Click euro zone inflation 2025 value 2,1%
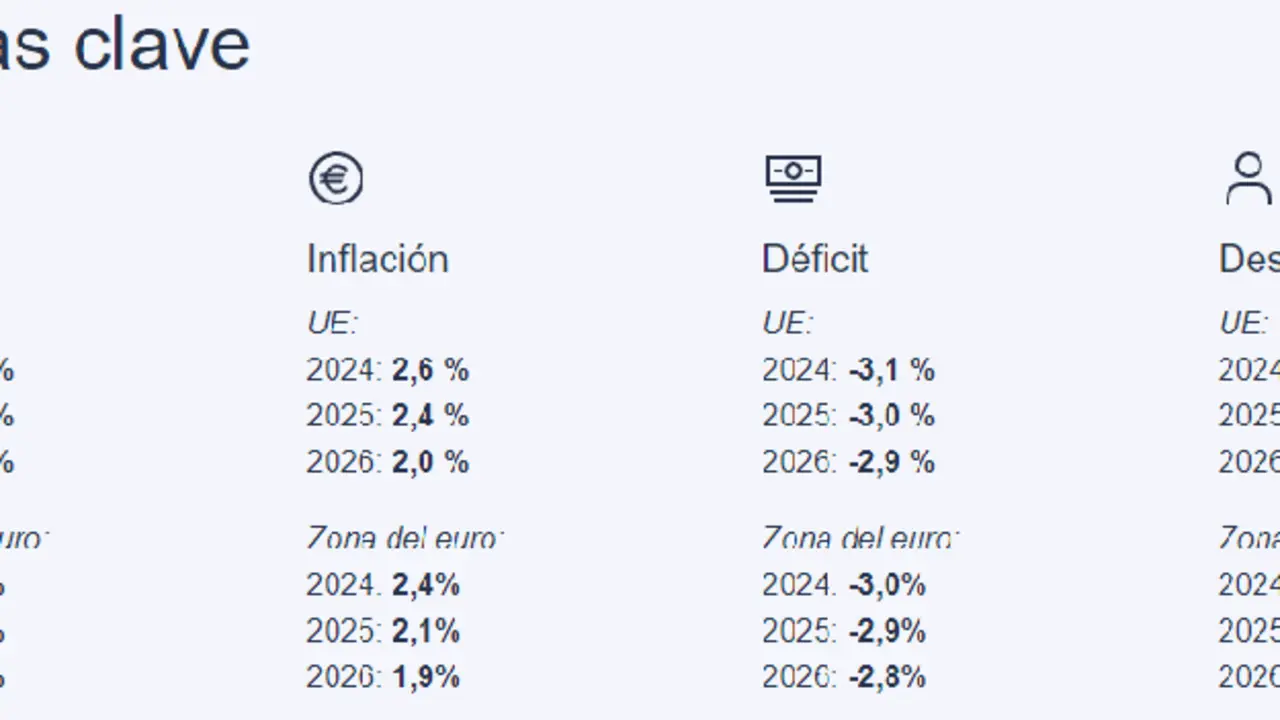 (x=426, y=631)
